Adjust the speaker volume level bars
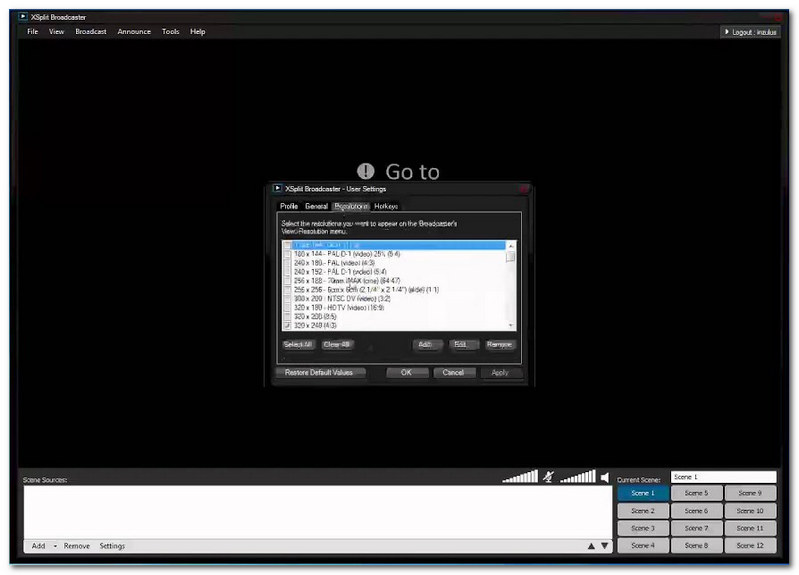Viewport: 799px width, 575px height. pos(577,476)
